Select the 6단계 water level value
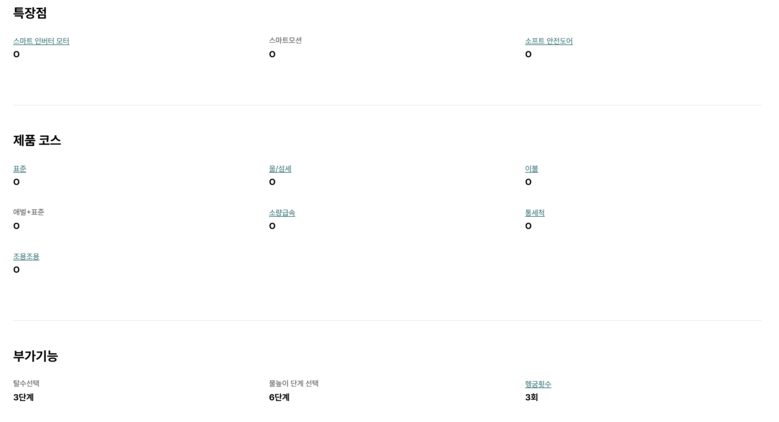Image resolution: width=779 pixels, height=422 pixels. pyautogui.click(x=279, y=397)
